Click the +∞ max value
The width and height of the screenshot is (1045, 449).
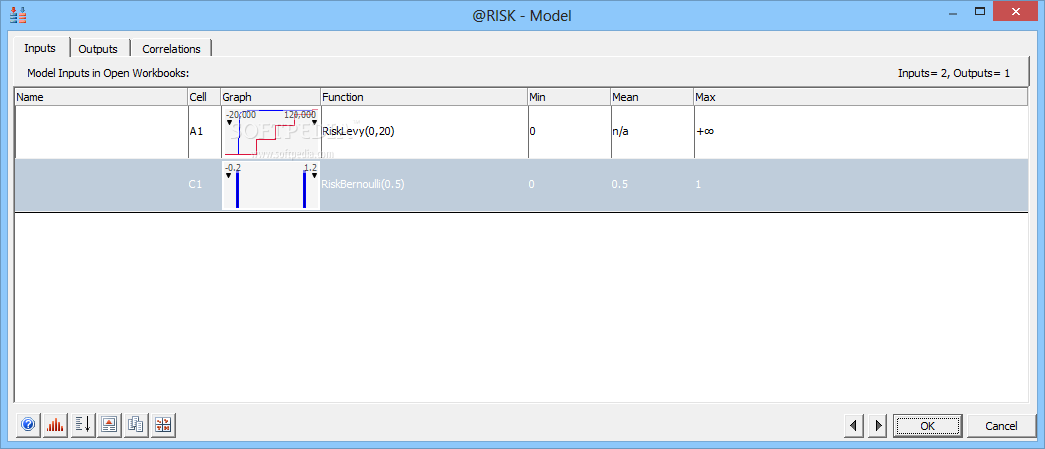coord(705,132)
